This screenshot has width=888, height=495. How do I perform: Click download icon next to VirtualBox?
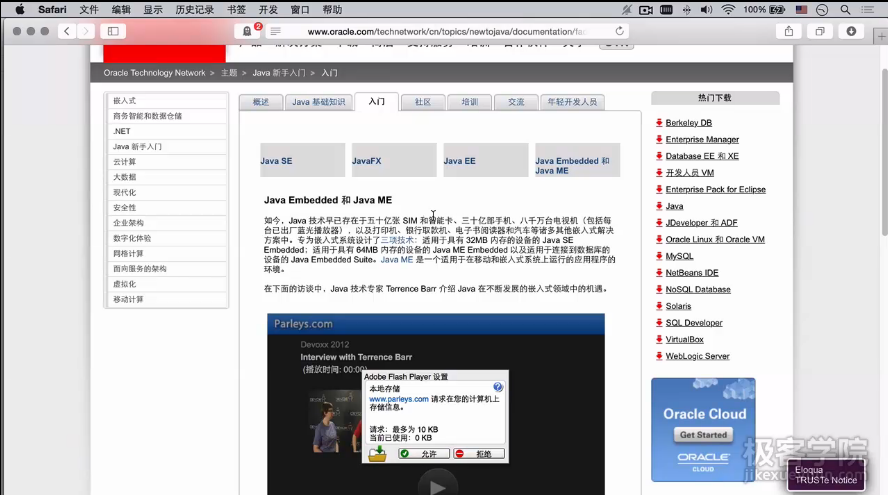pyautogui.click(x=659, y=339)
